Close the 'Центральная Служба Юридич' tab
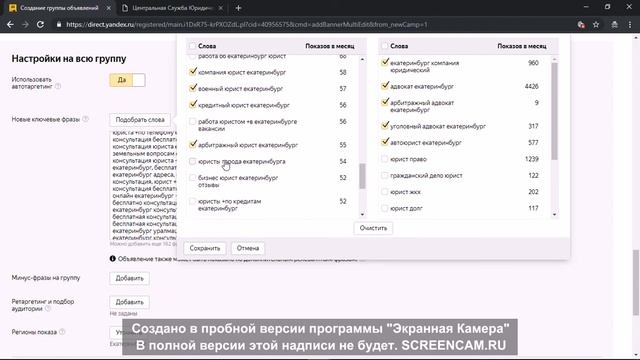Viewport: 640px width, 360px height. pos(220,8)
